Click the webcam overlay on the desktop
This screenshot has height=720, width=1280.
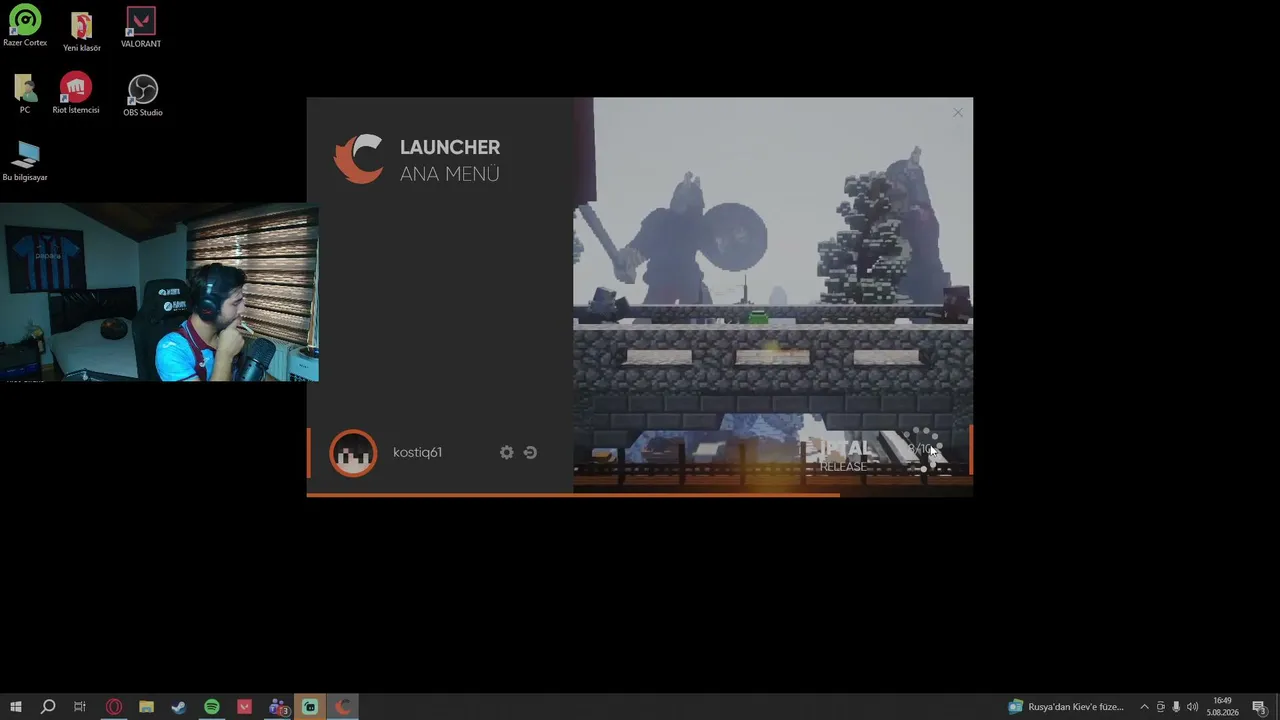point(159,293)
